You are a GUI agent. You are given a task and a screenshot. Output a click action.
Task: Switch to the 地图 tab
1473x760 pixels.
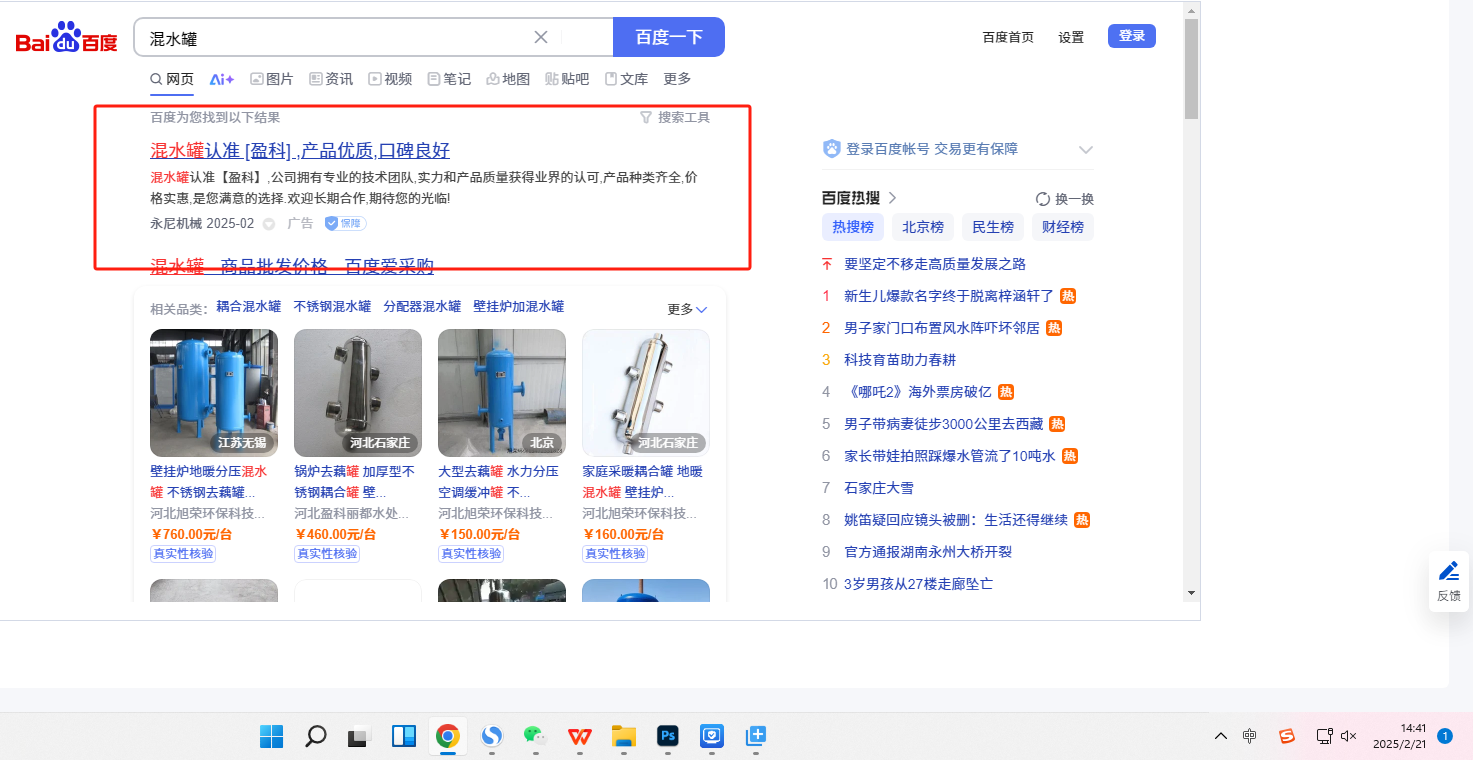[508, 79]
